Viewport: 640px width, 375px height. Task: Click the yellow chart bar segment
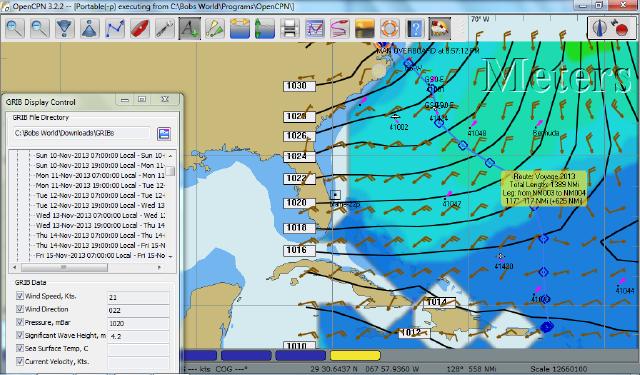(355, 355)
